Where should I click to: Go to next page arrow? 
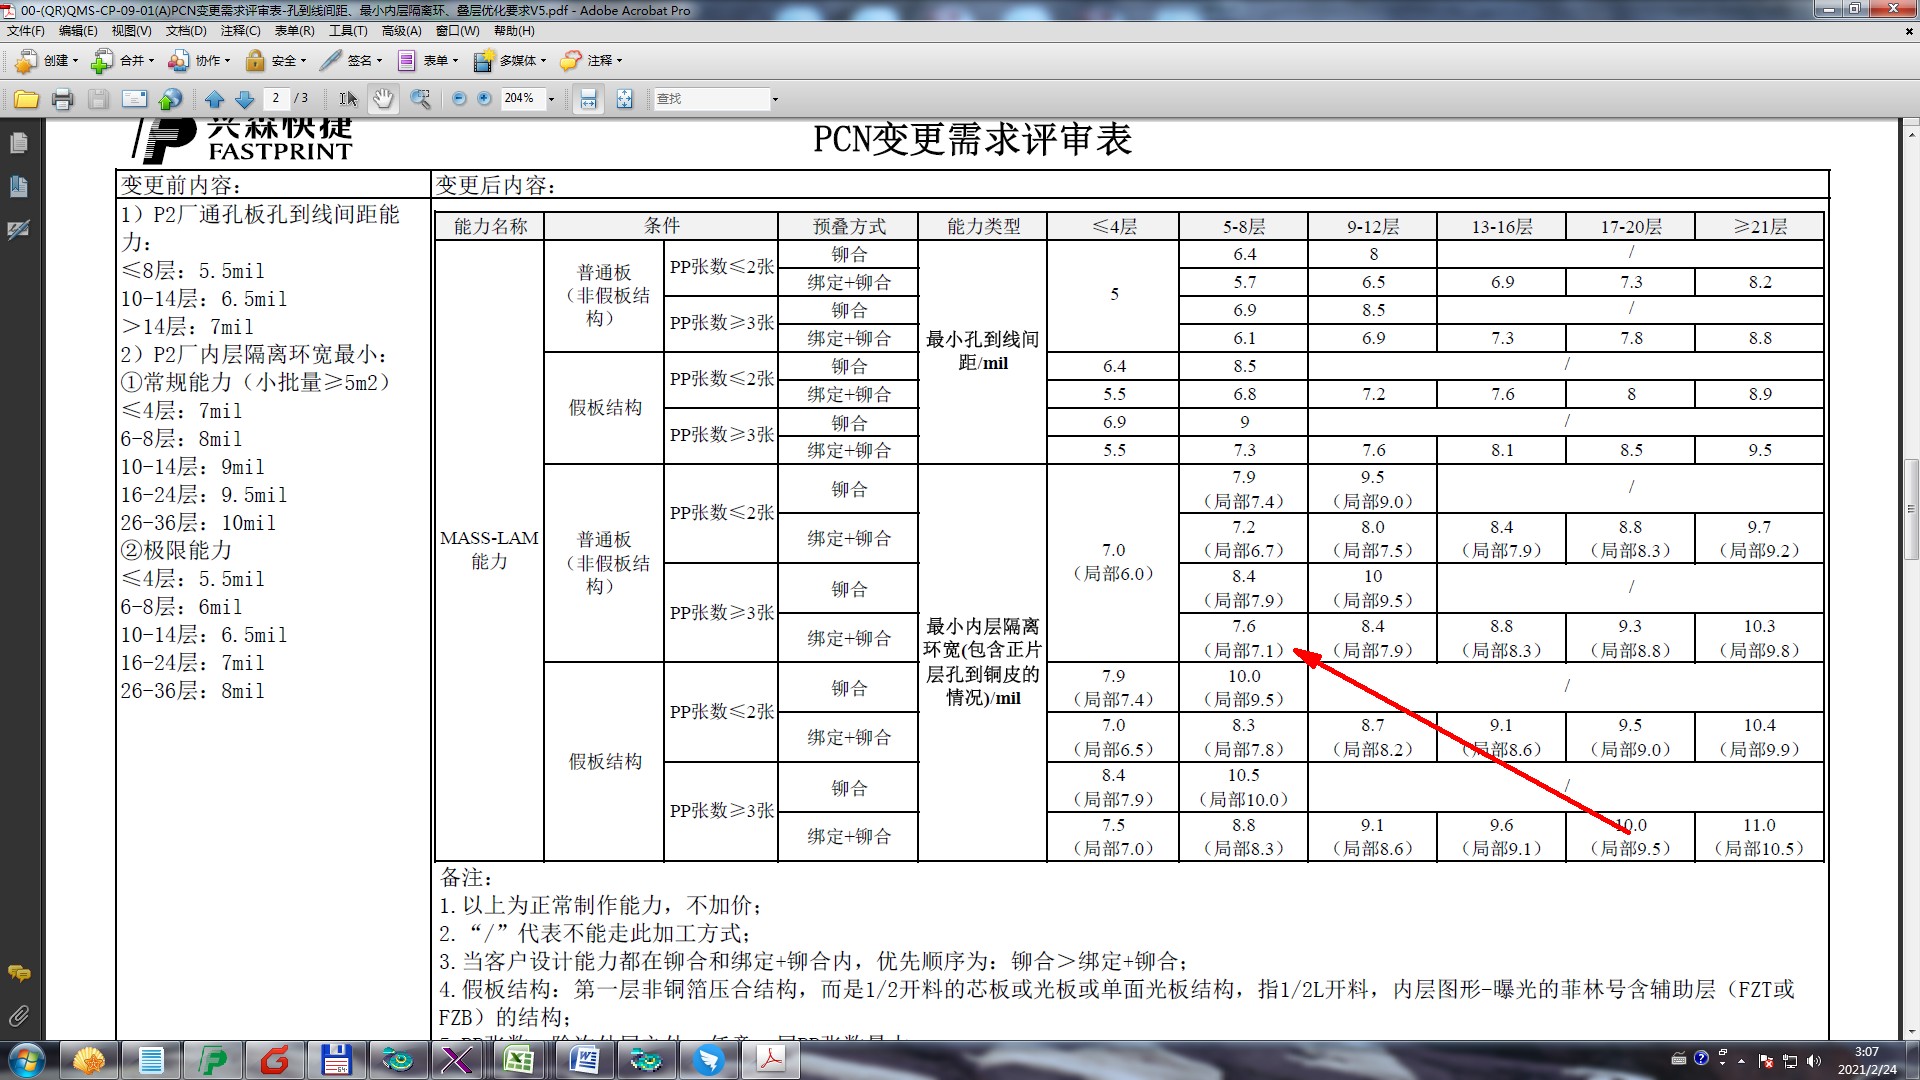[x=244, y=99]
